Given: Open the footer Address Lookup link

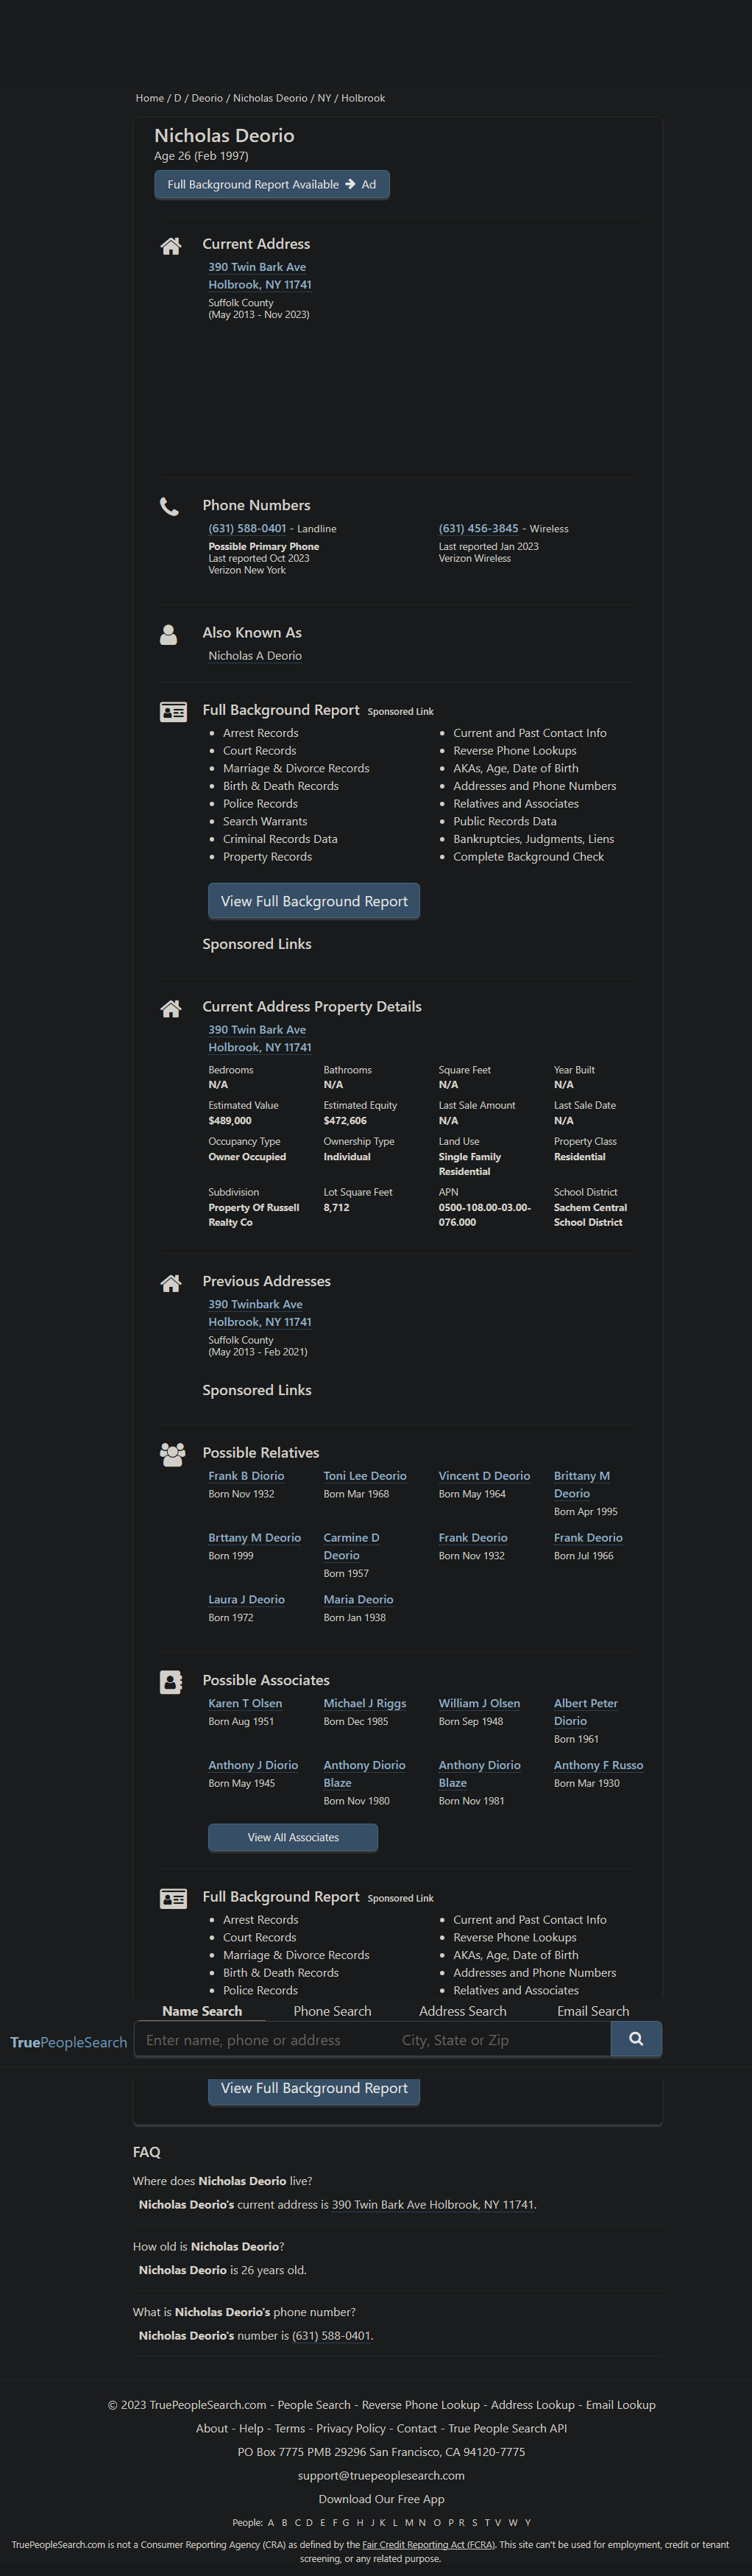Looking at the screenshot, I should pos(532,2405).
